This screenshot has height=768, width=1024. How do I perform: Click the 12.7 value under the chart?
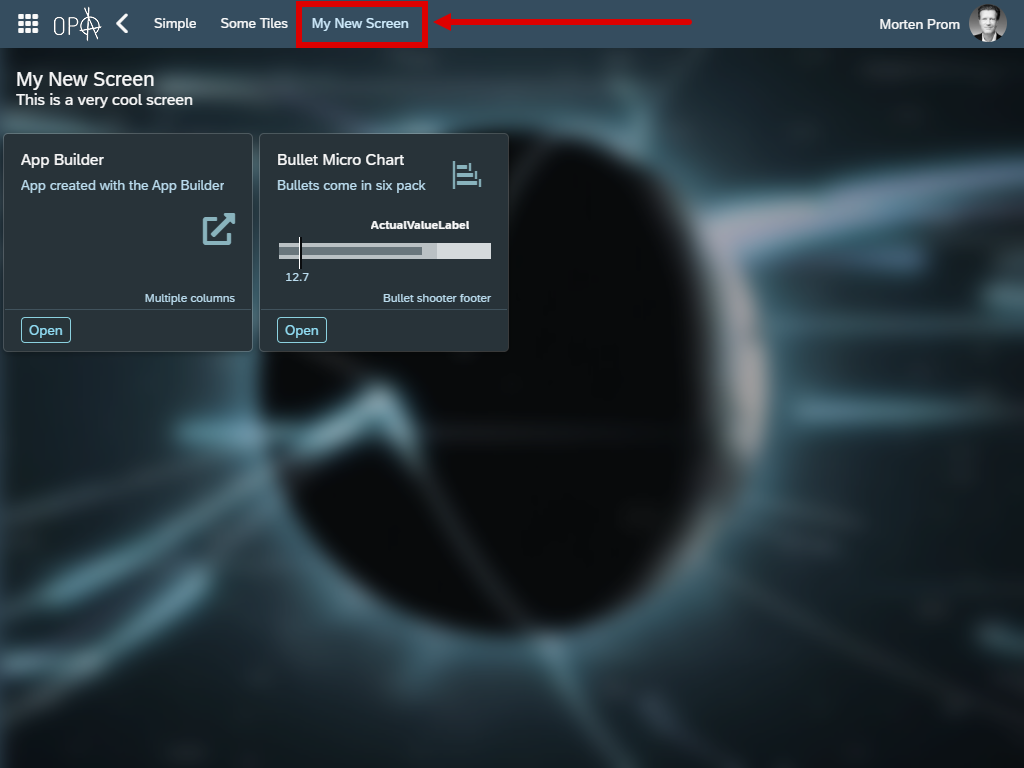297,277
